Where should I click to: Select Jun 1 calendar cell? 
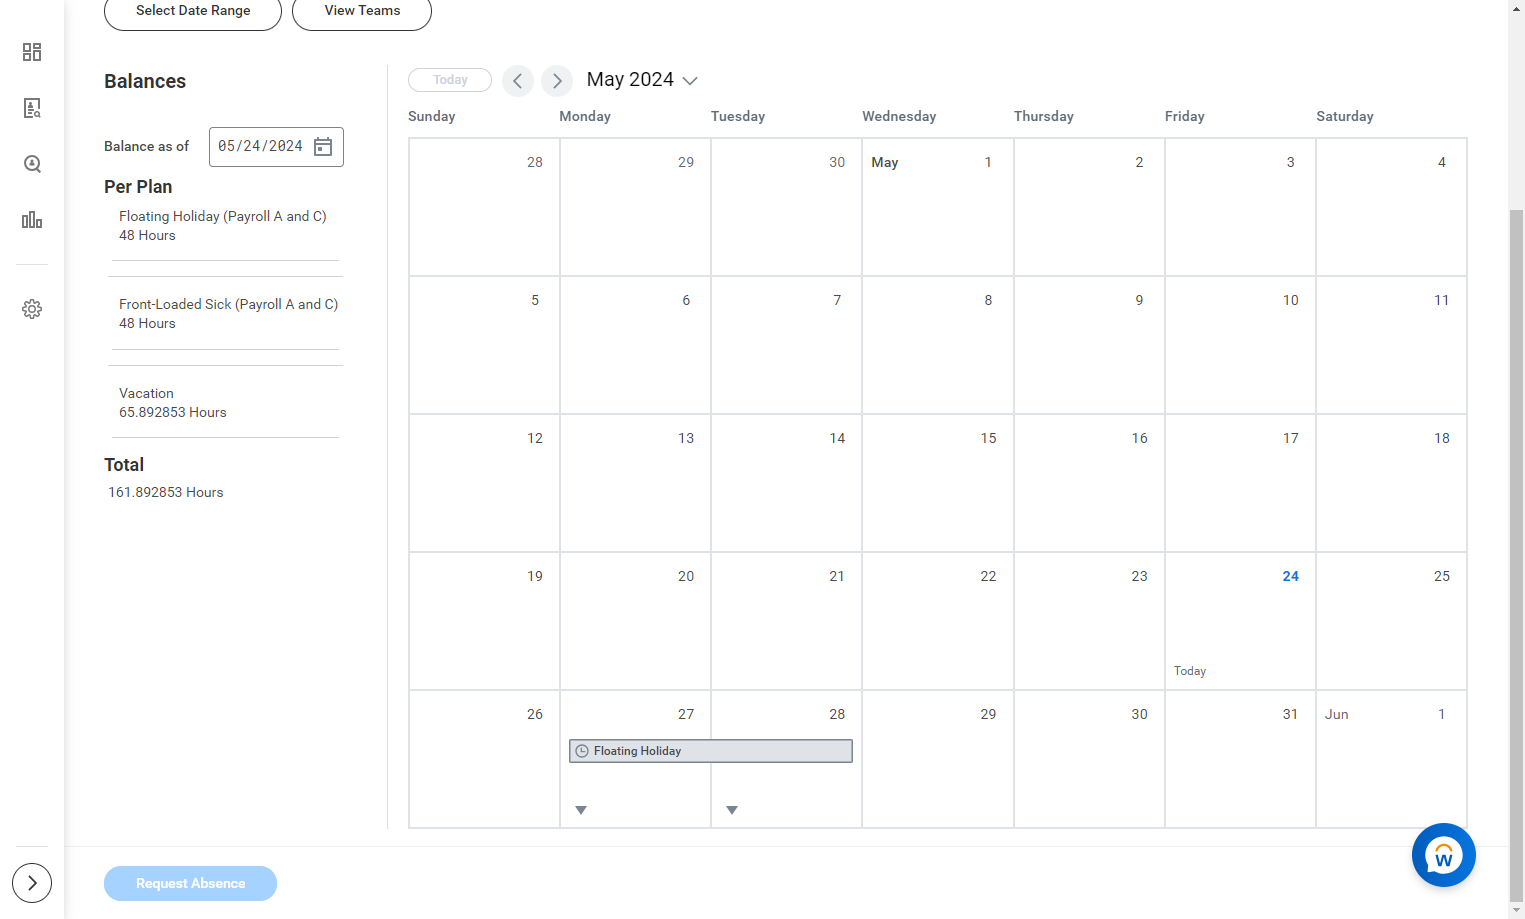point(1391,759)
